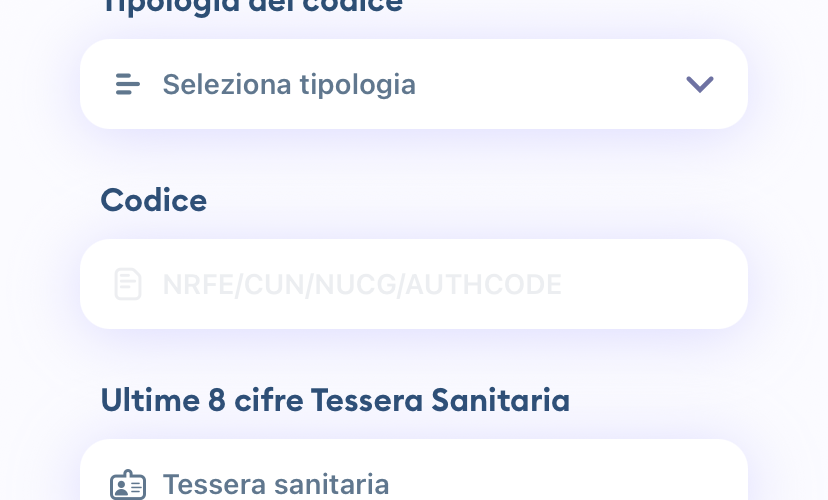Click the word tipologia in the dropdown
This screenshot has height=500, width=828.
coord(357,86)
